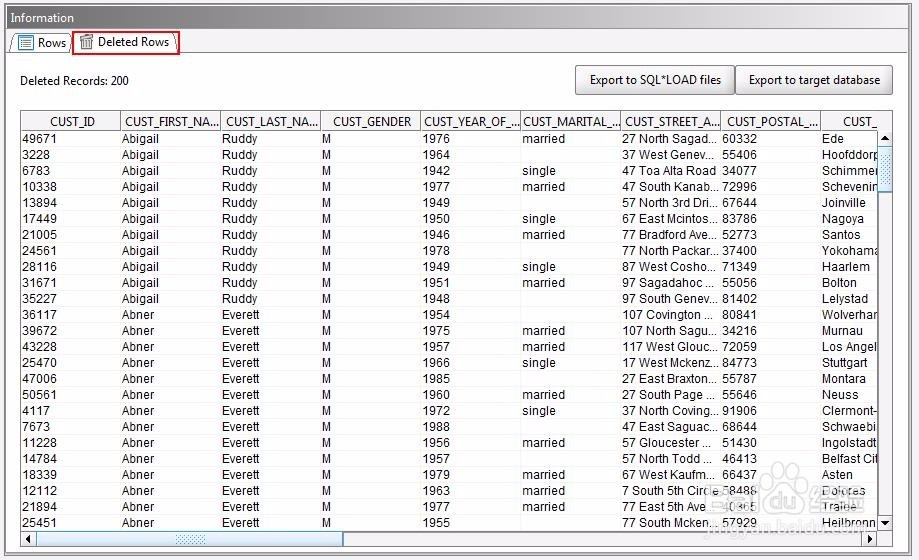Click city cell Santos
This screenshot has width=919, height=560.
[849, 235]
